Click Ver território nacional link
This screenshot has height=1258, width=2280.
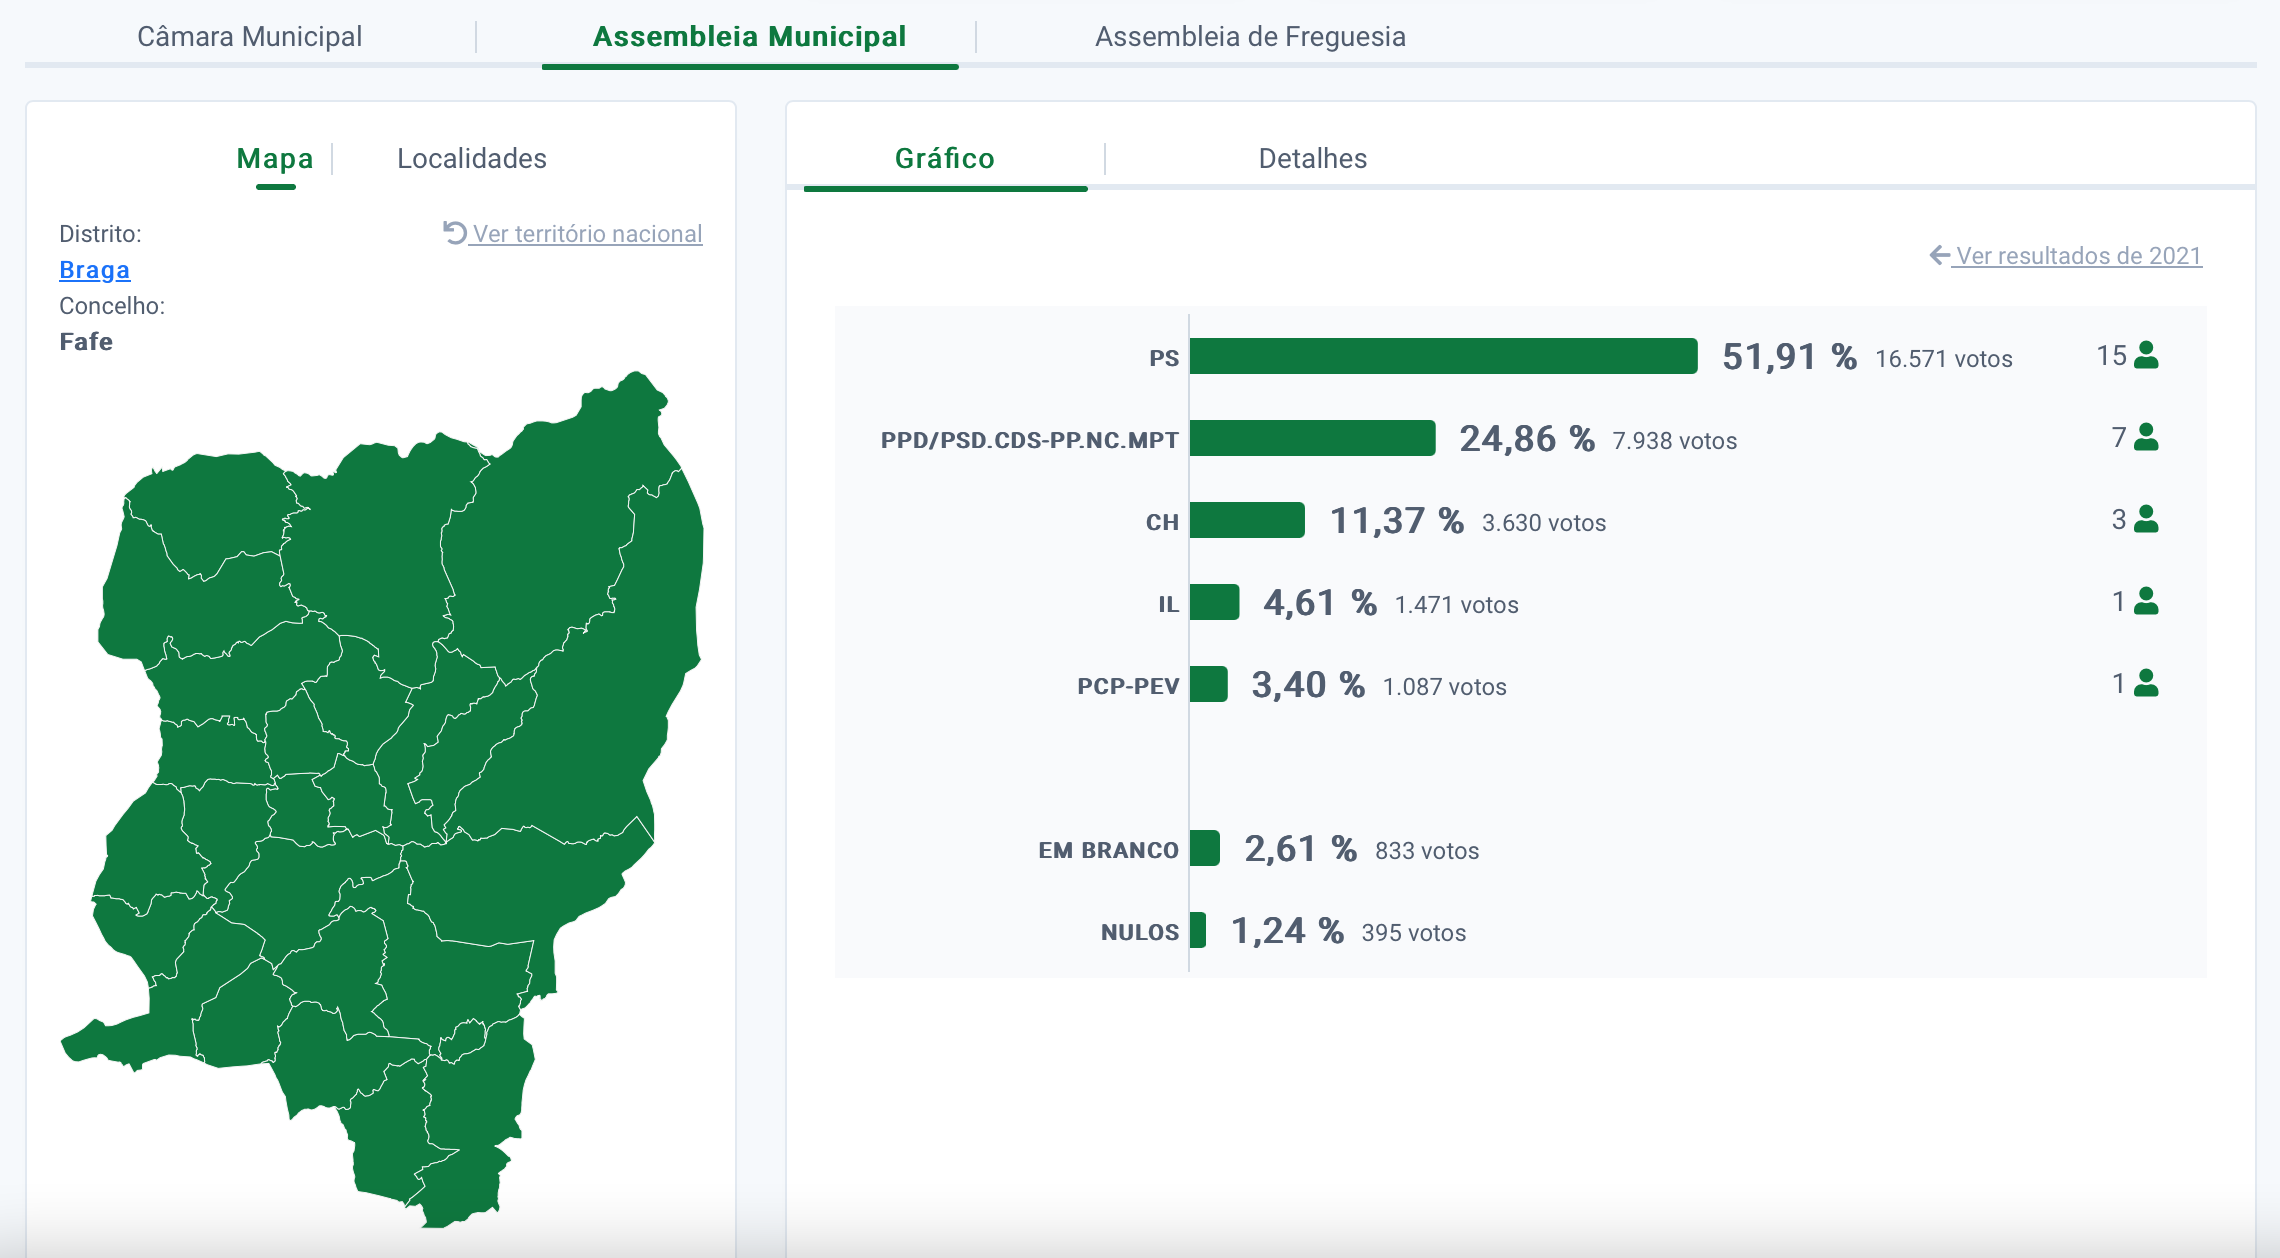pos(587,234)
